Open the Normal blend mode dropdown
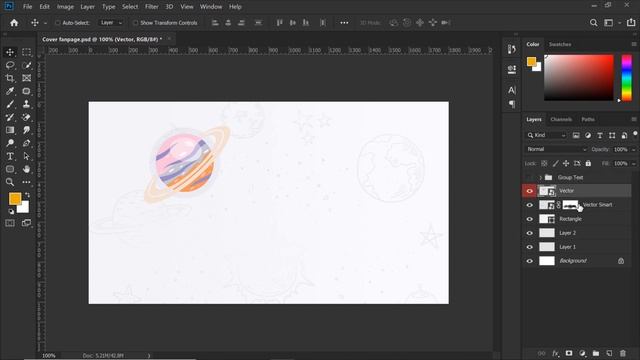This screenshot has width=640, height=360. click(556, 149)
